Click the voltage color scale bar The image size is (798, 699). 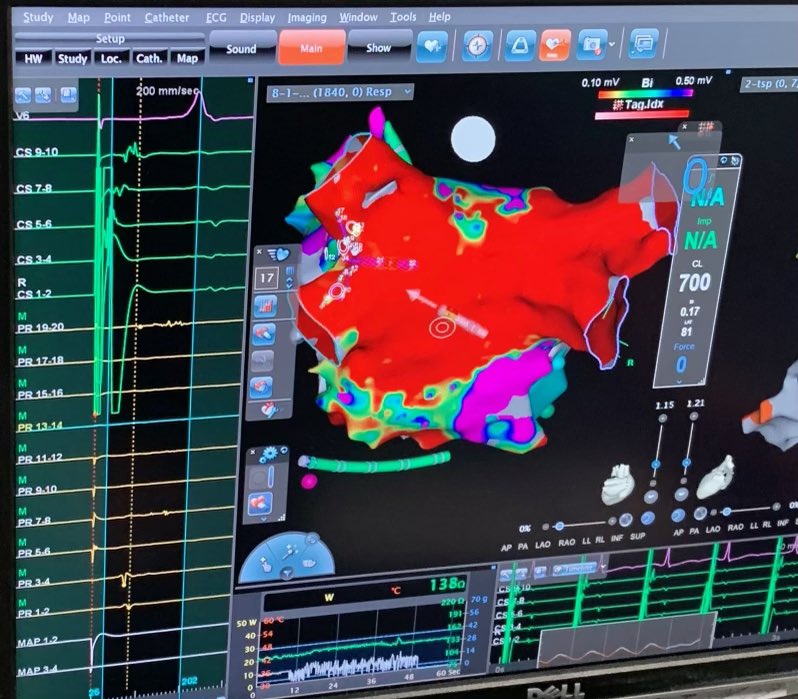point(645,93)
